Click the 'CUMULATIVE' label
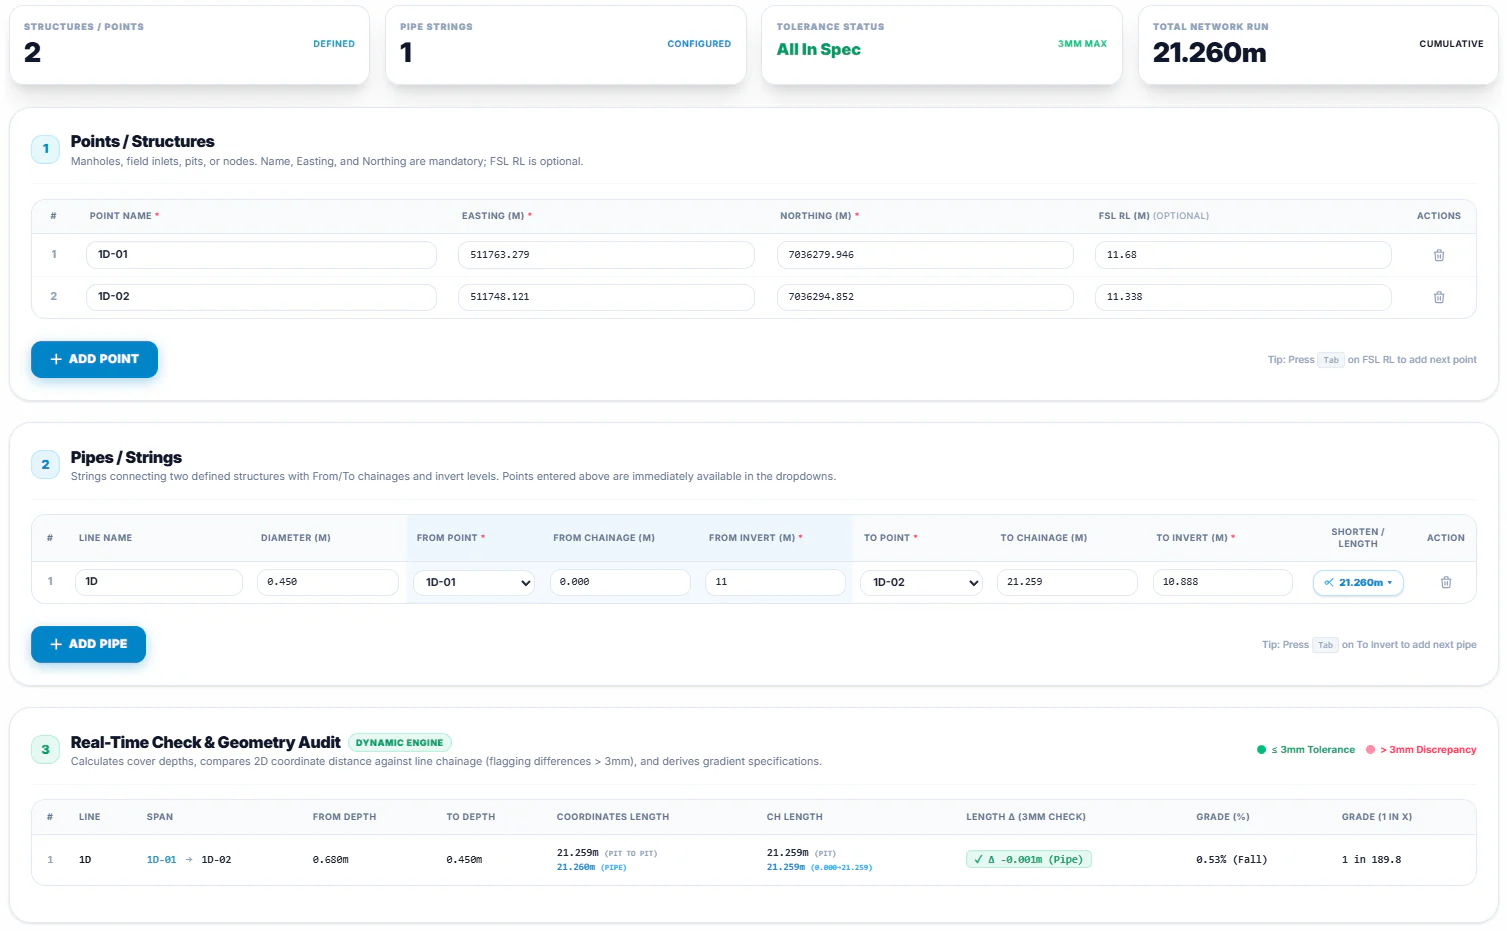This screenshot has height=931, width=1507. [x=1451, y=44]
